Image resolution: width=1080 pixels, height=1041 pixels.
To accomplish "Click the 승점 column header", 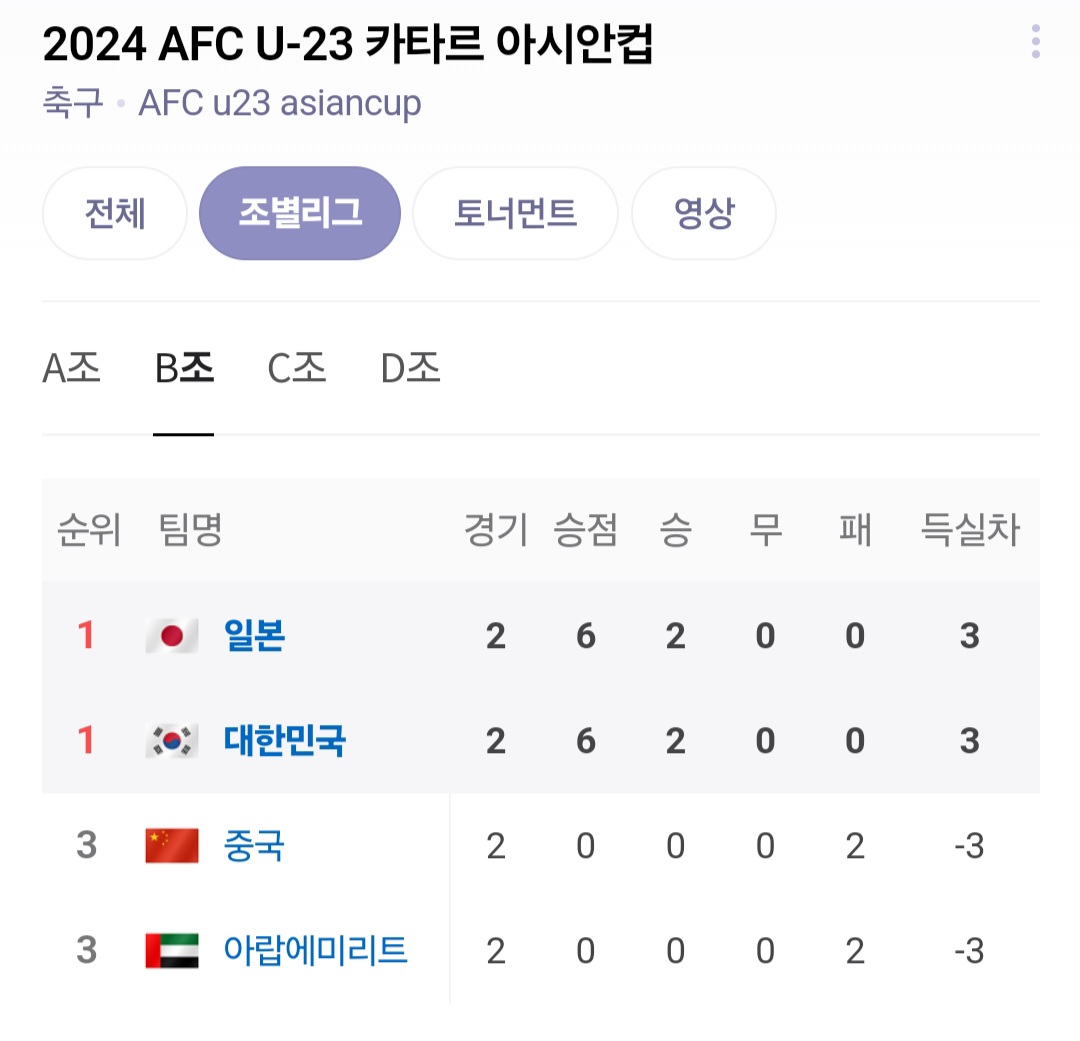I will [x=586, y=530].
